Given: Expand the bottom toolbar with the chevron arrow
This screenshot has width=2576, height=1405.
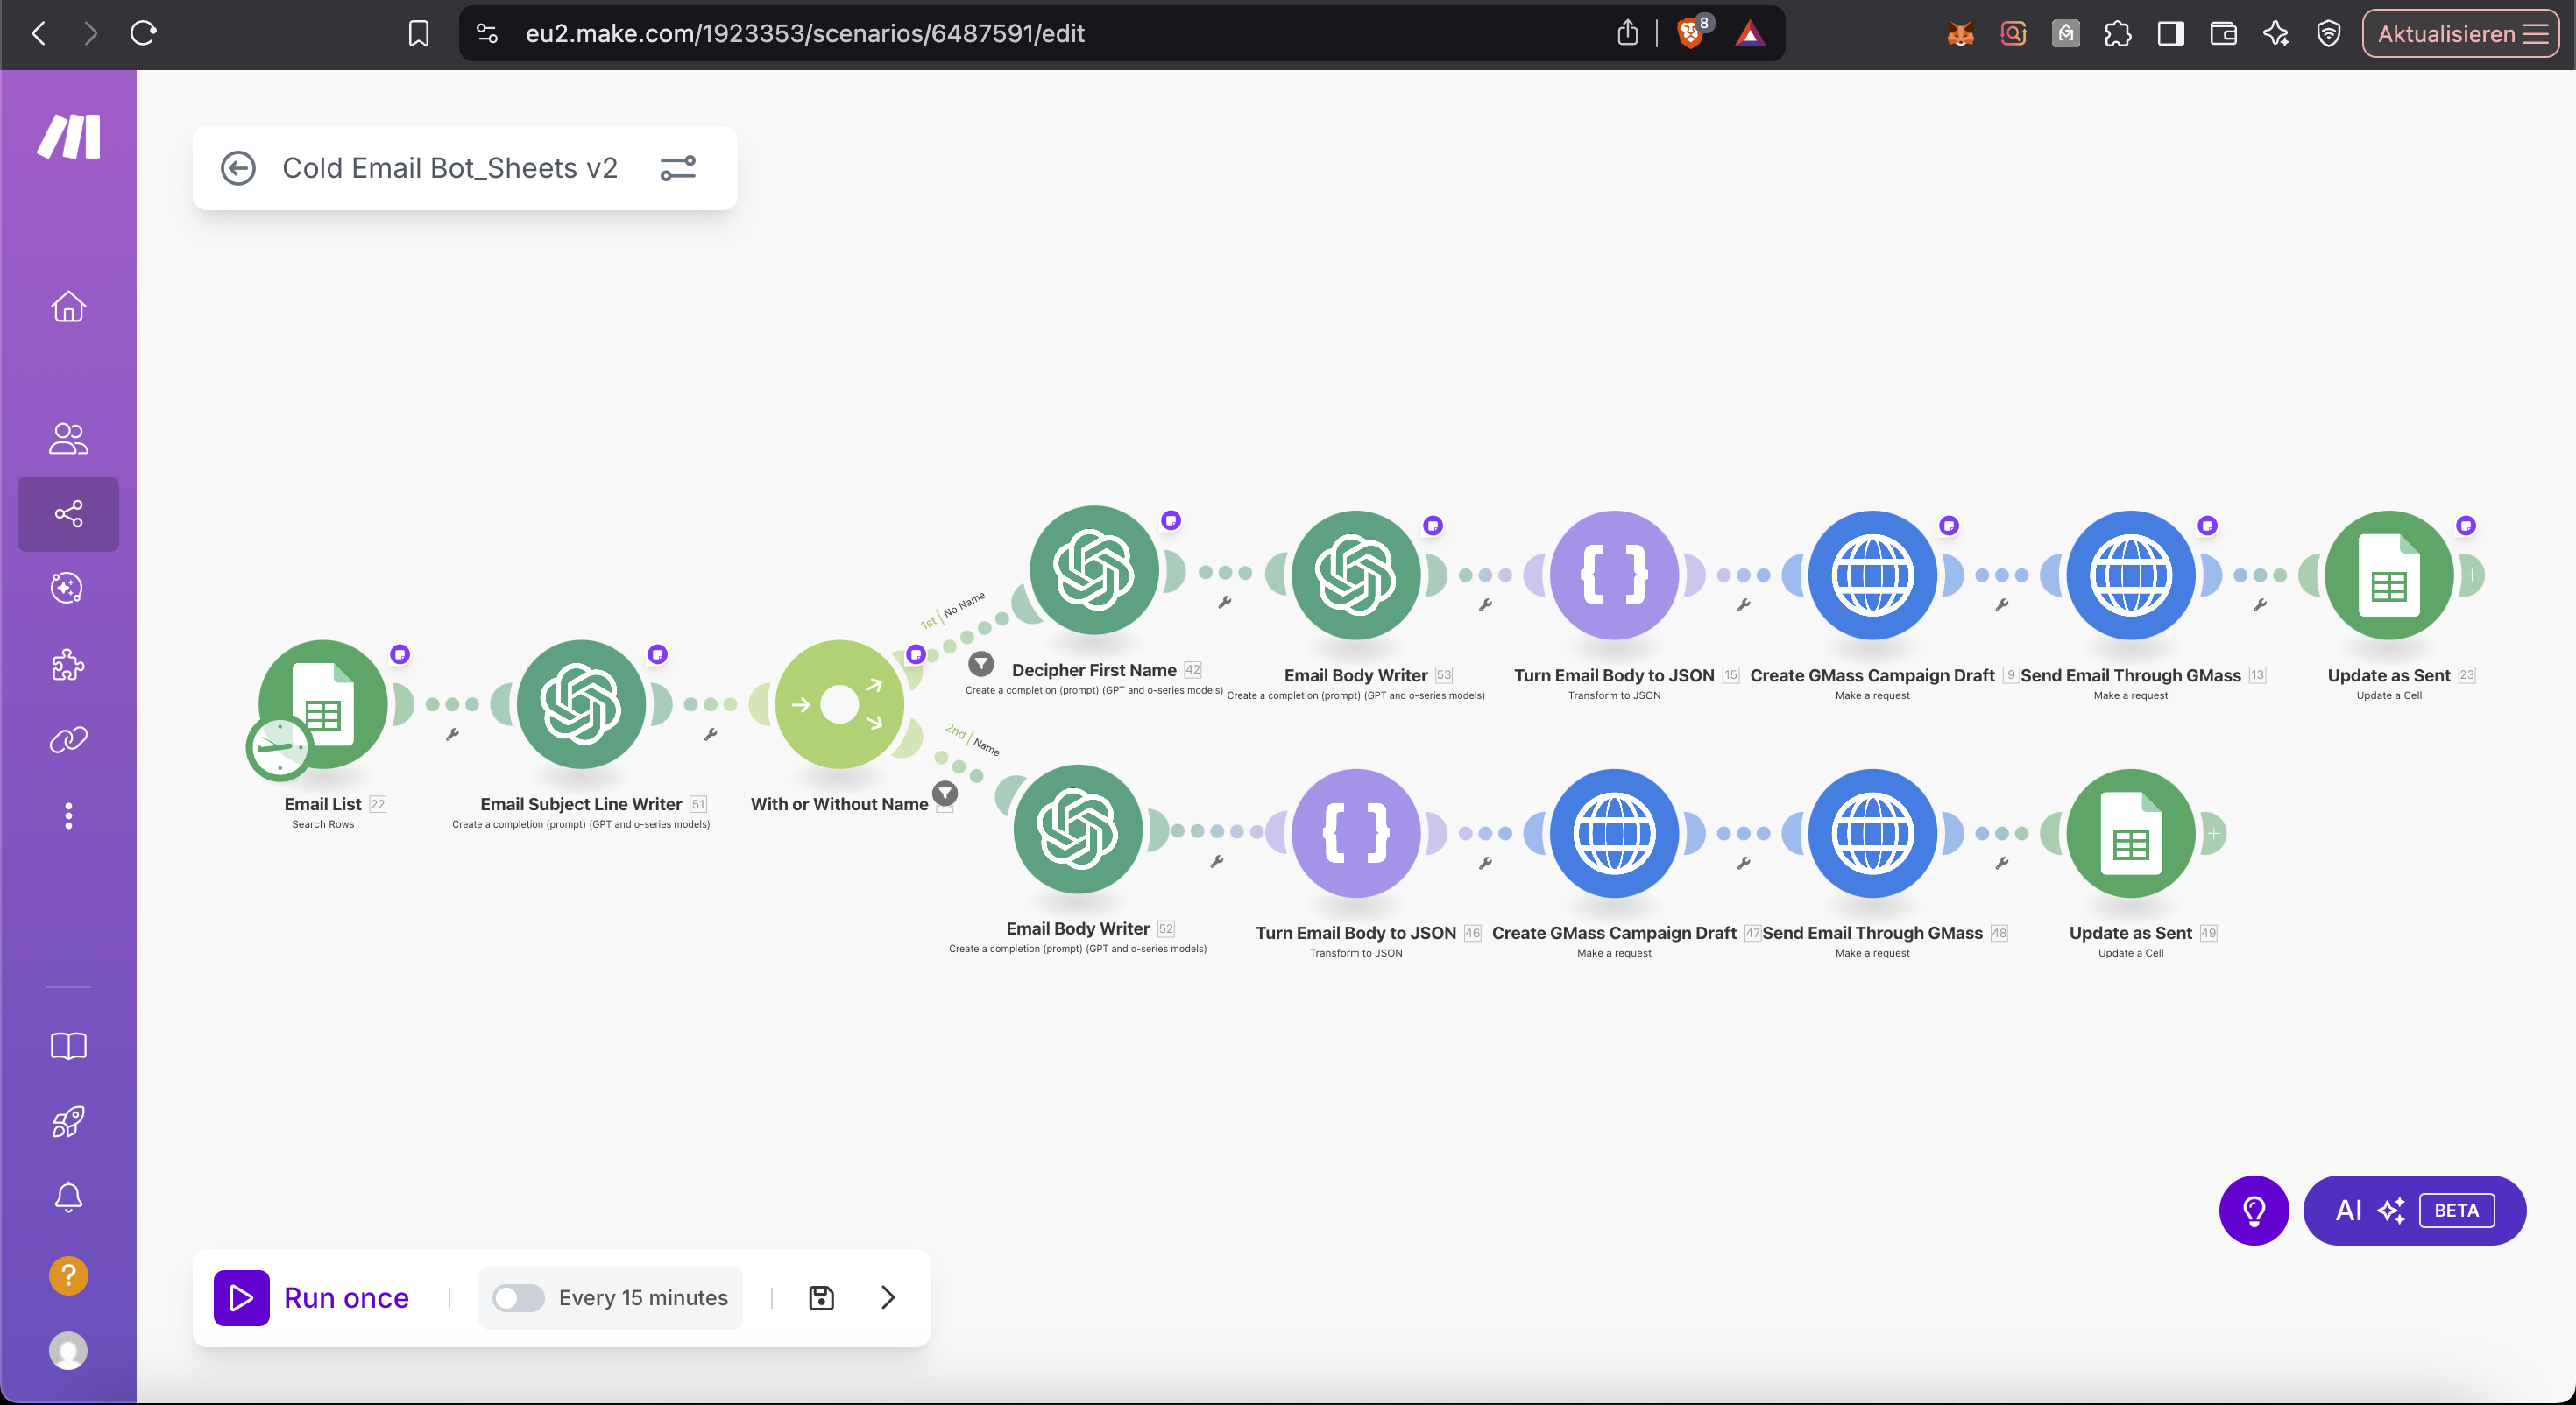Looking at the screenshot, I should coord(888,1297).
